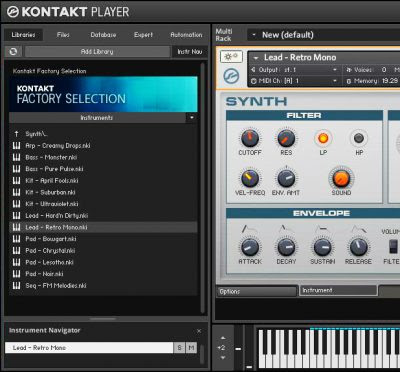Click the ATTACK envelope knob
The image size is (400, 372).
click(x=250, y=247)
